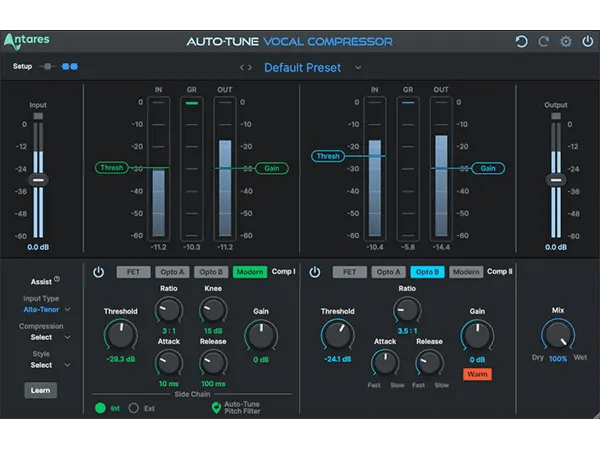Toggle Comp I power button
Viewport: 600px width, 450px height.
98,272
